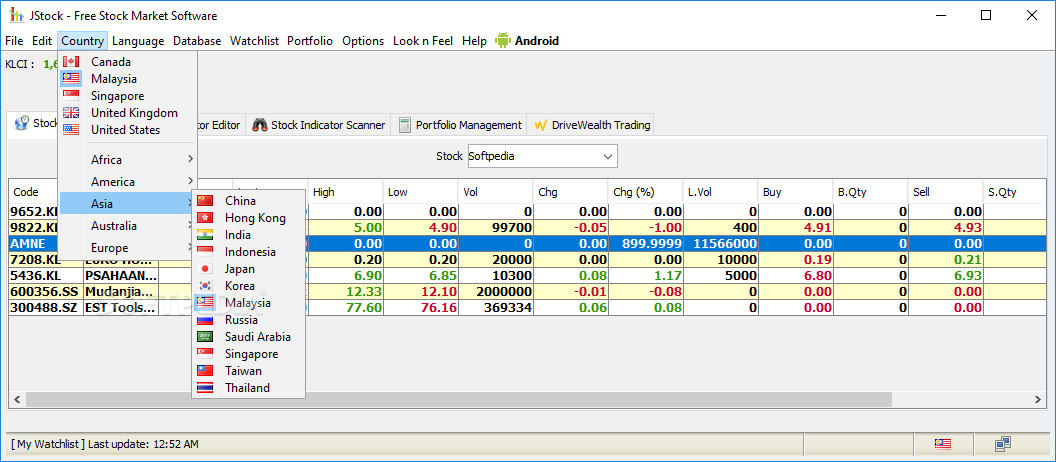Click the Canada flag icon in the Country menu
The width and height of the screenshot is (1056, 462).
point(71,62)
